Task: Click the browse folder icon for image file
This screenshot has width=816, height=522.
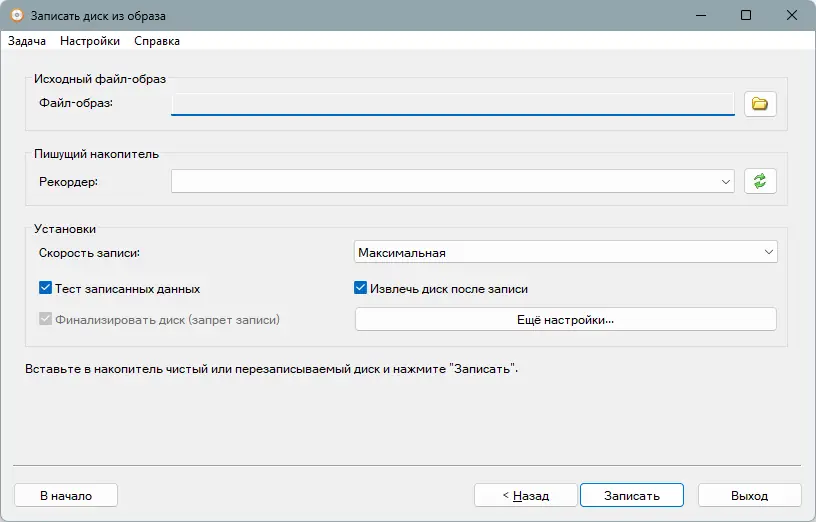Action: coord(760,103)
